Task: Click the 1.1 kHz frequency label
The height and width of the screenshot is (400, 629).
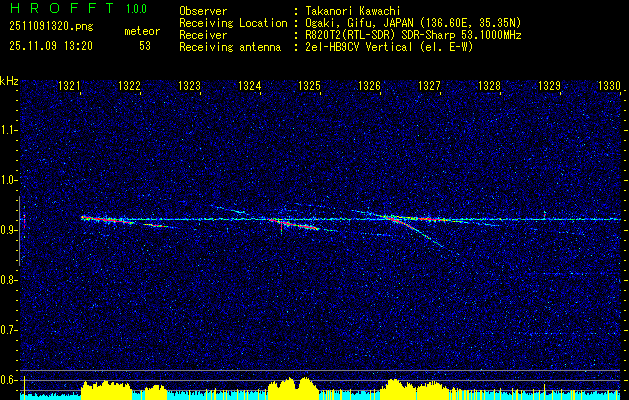Action: pyautogui.click(x=8, y=130)
